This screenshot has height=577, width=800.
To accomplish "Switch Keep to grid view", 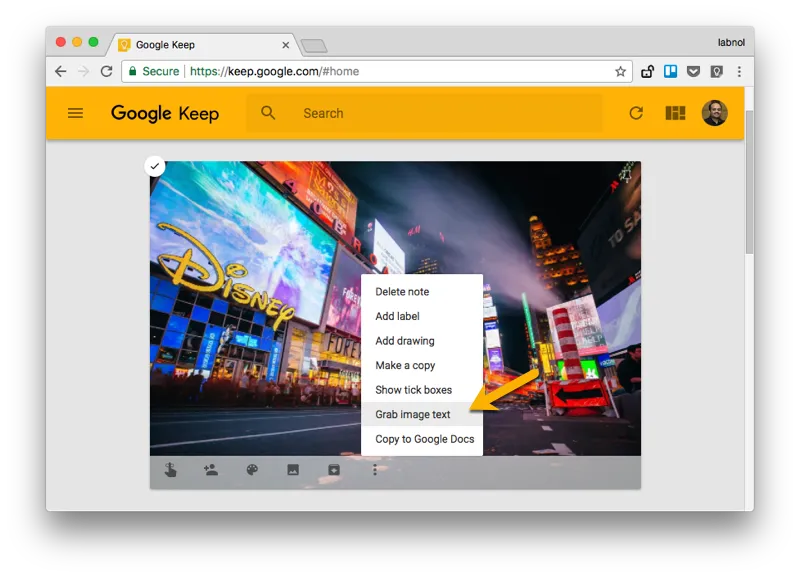I will [675, 113].
